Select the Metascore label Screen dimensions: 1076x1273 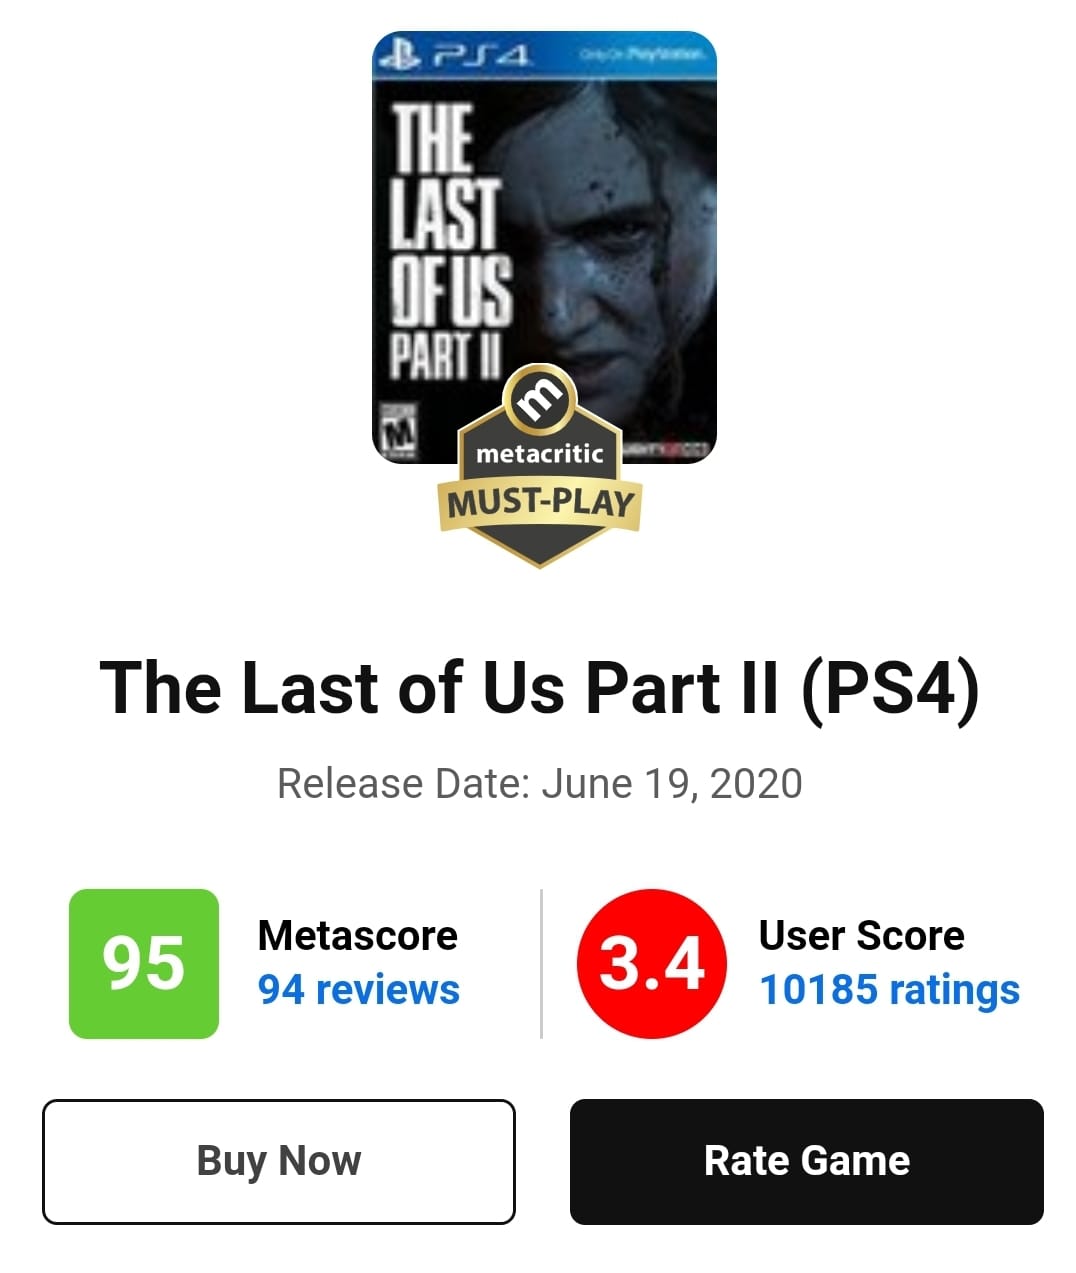[x=358, y=935]
